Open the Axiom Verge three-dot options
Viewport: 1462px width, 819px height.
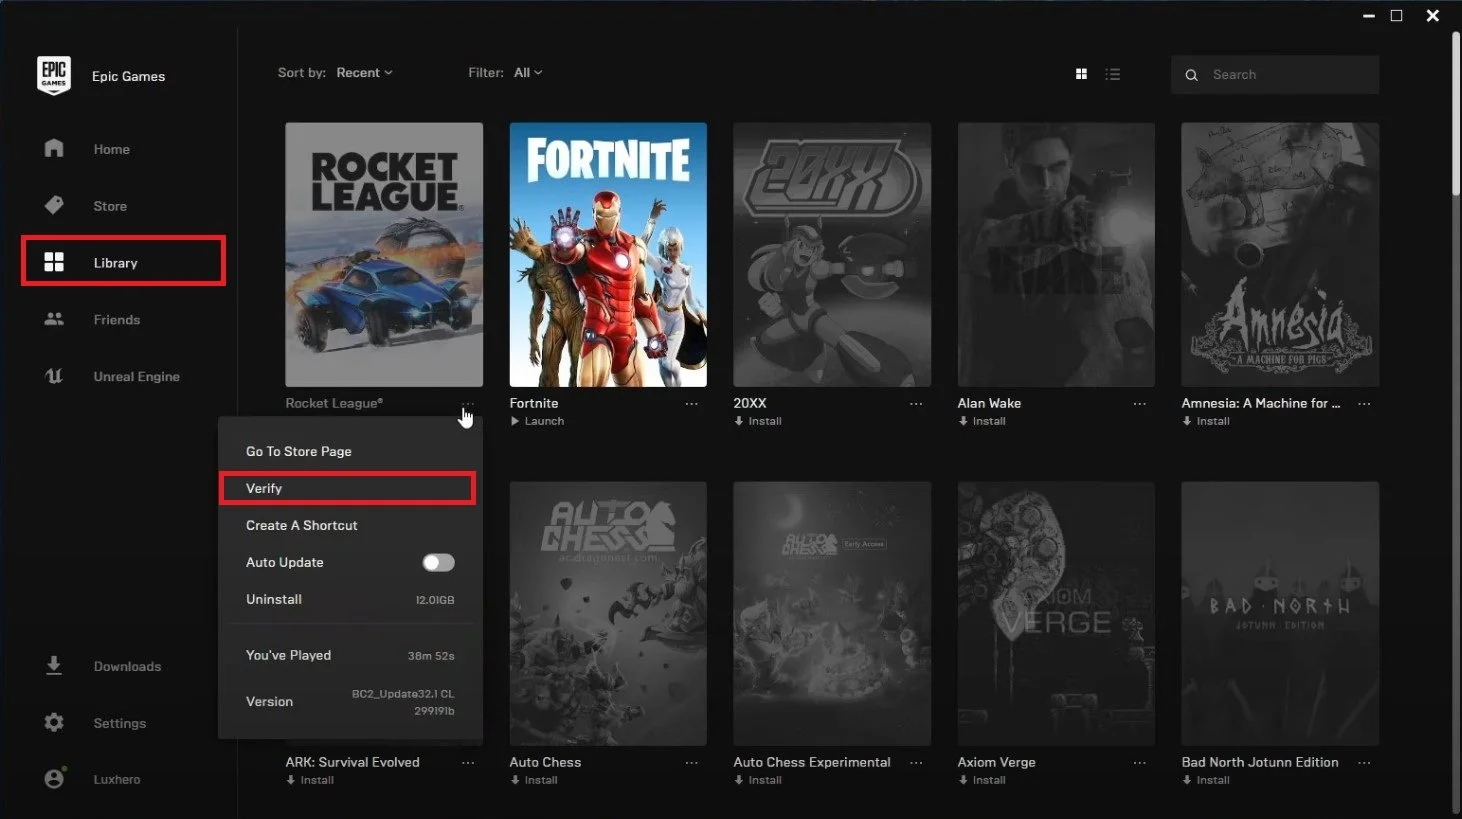[1140, 763]
